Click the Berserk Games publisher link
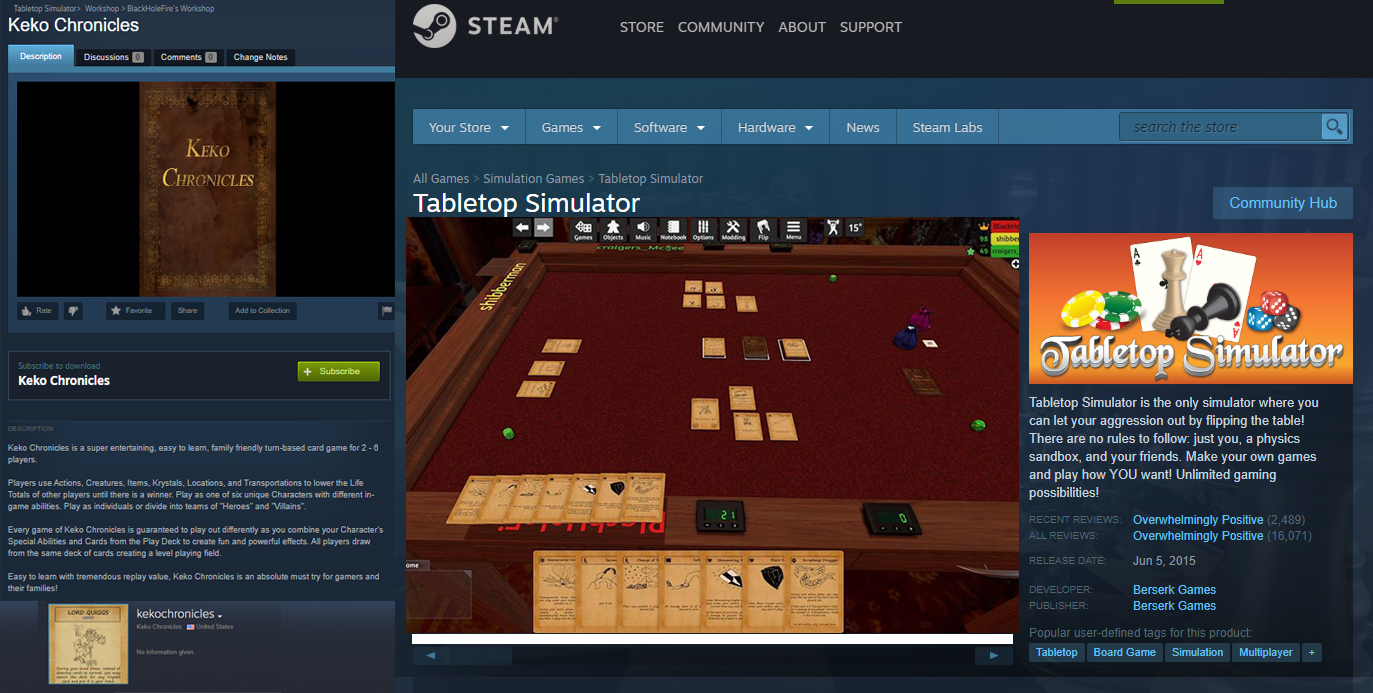This screenshot has height=693, width=1373. (x=1174, y=606)
